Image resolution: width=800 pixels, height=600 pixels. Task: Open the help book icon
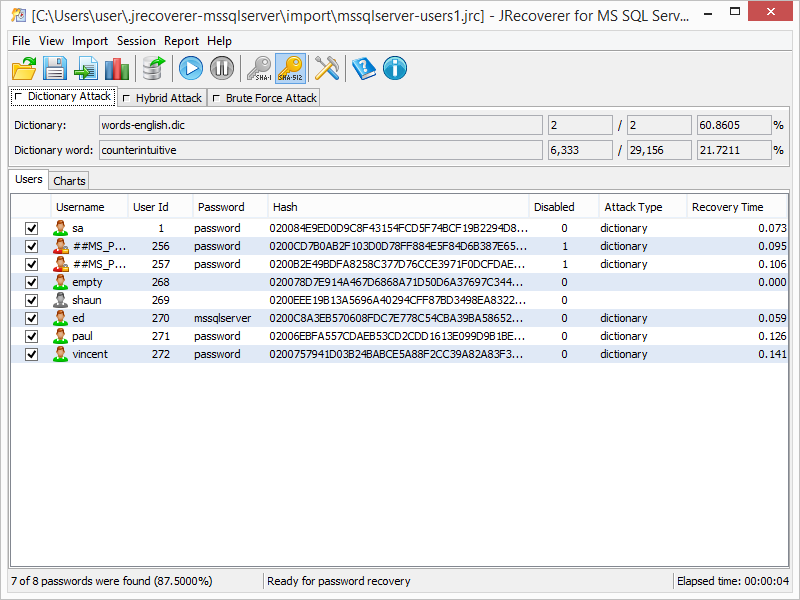[x=364, y=68]
